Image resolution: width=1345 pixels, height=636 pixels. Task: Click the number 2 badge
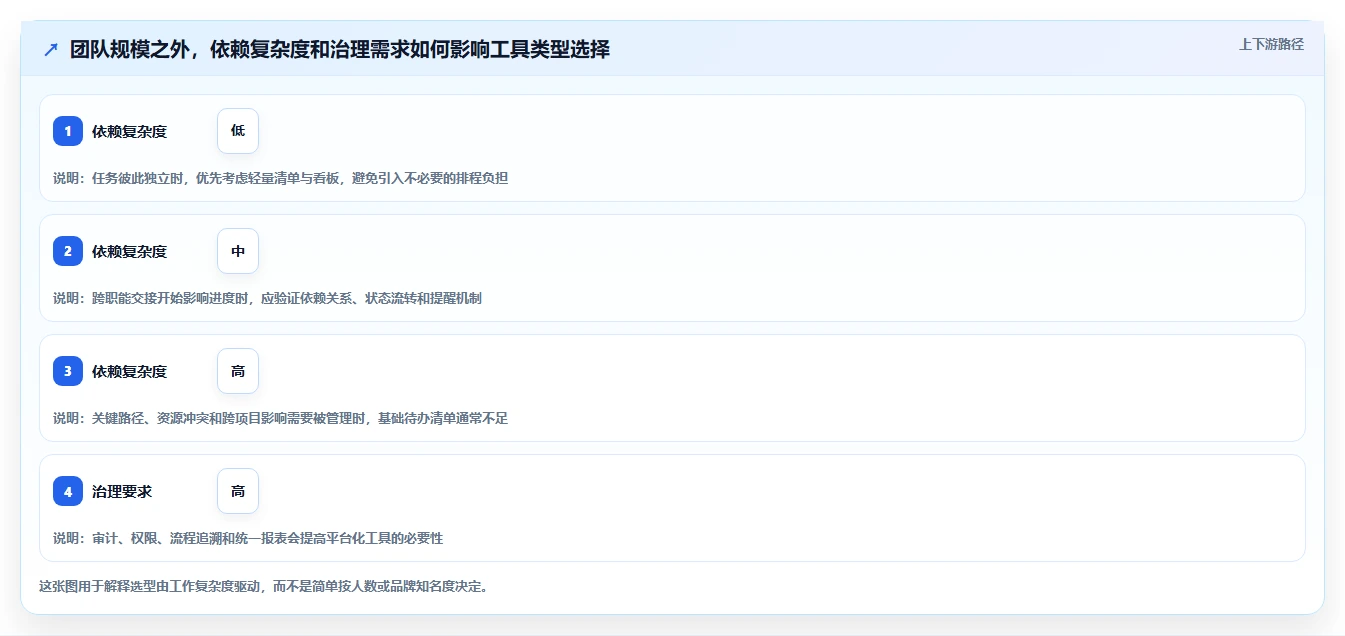point(68,251)
